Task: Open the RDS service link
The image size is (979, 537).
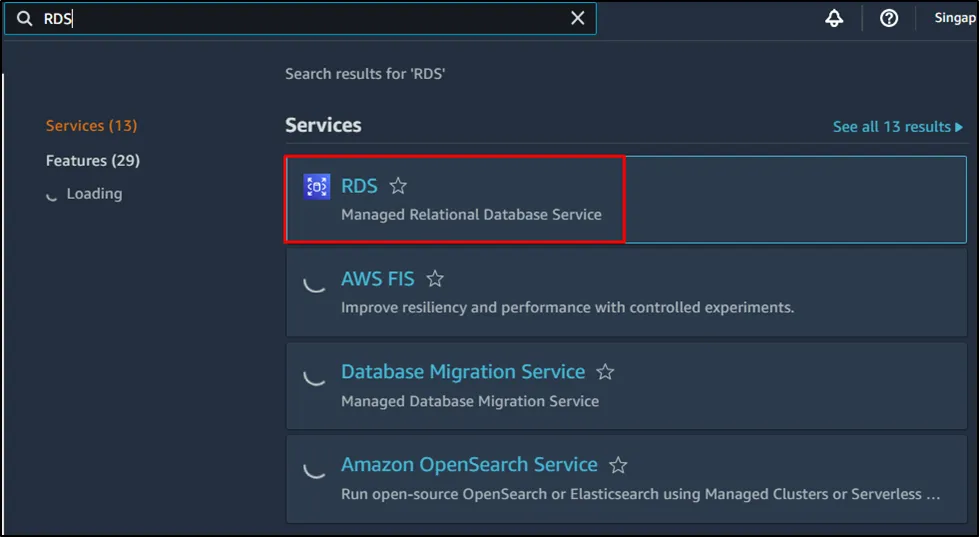Action: pos(359,186)
